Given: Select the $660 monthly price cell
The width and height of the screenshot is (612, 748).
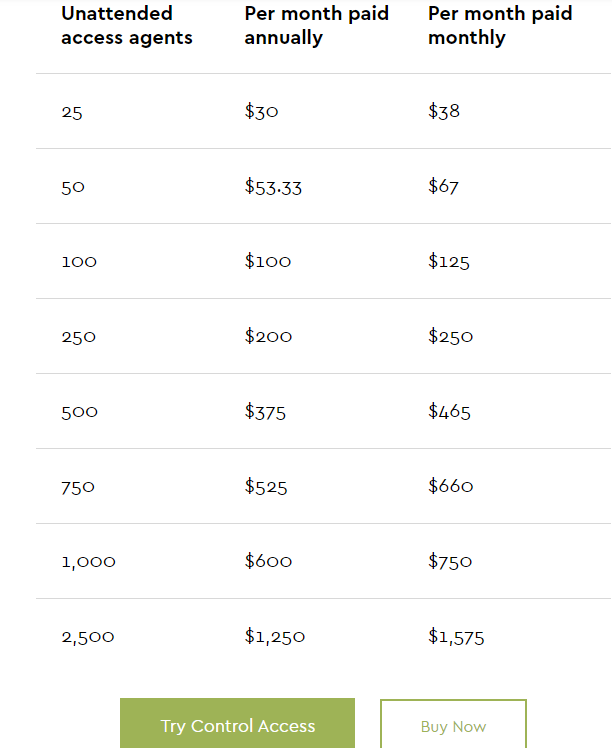Looking at the screenshot, I should coord(450,487).
